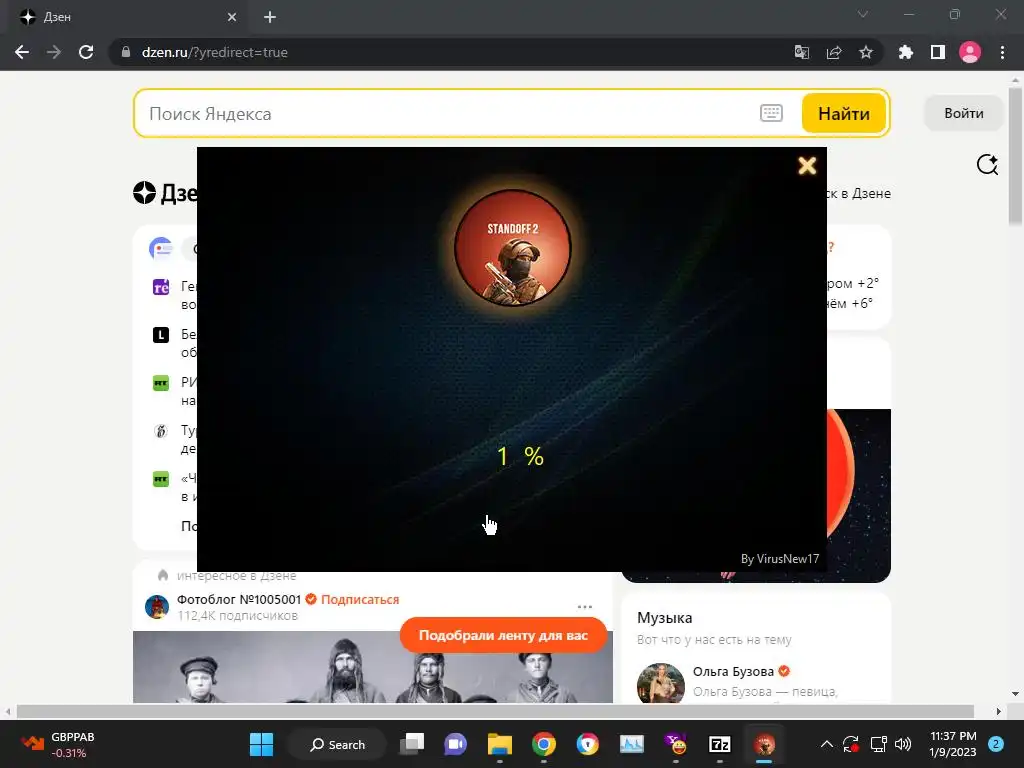1024x768 pixels.
Task: Close the Дзен tab
Action: [232, 17]
